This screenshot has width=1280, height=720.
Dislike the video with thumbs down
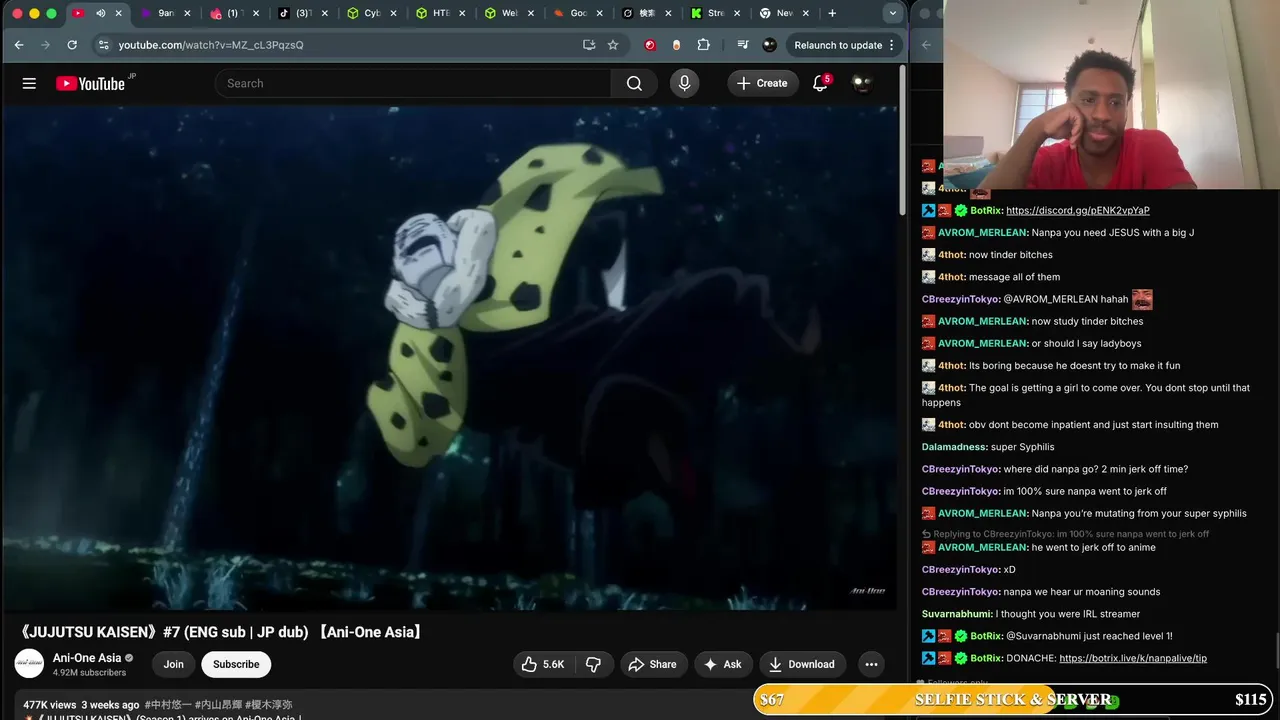593,664
